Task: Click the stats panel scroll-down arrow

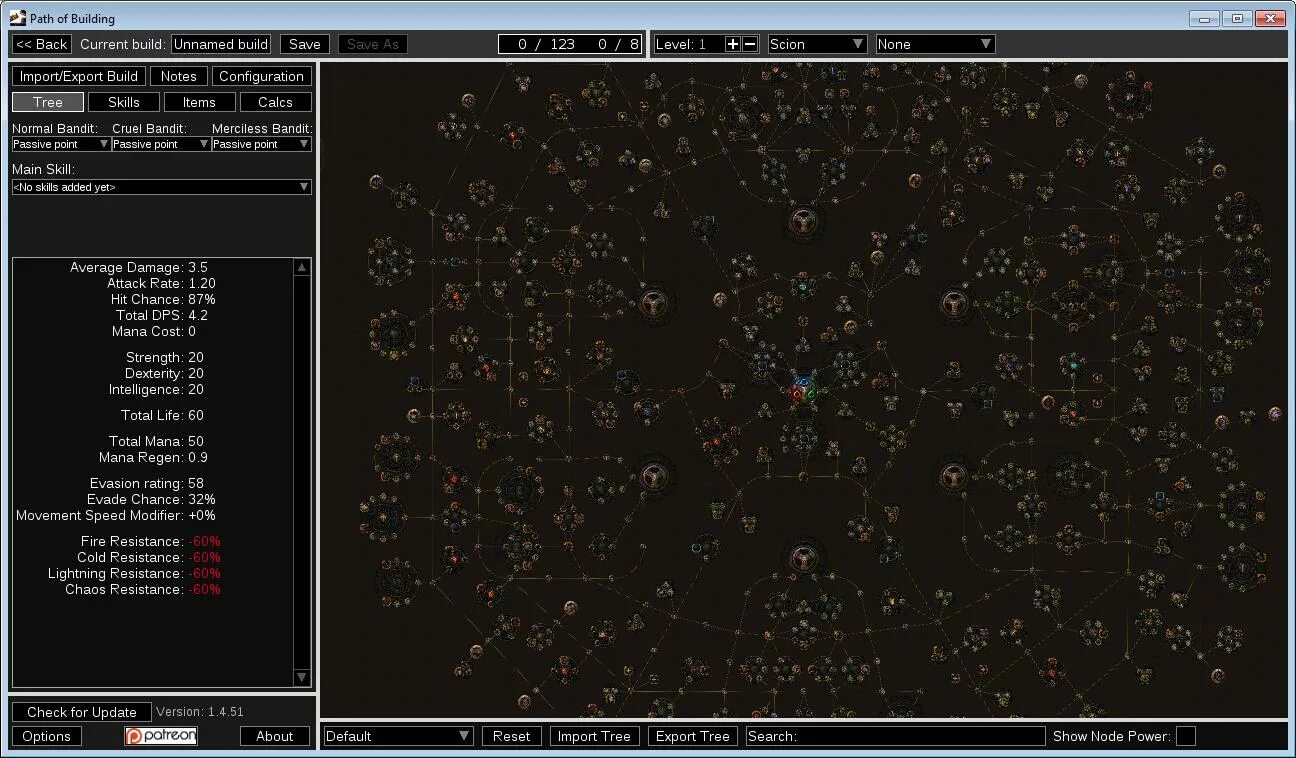Action: 302,678
